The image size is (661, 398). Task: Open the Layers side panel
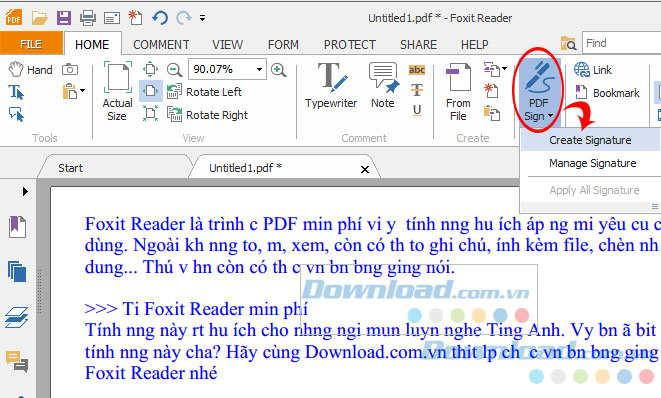tap(17, 317)
